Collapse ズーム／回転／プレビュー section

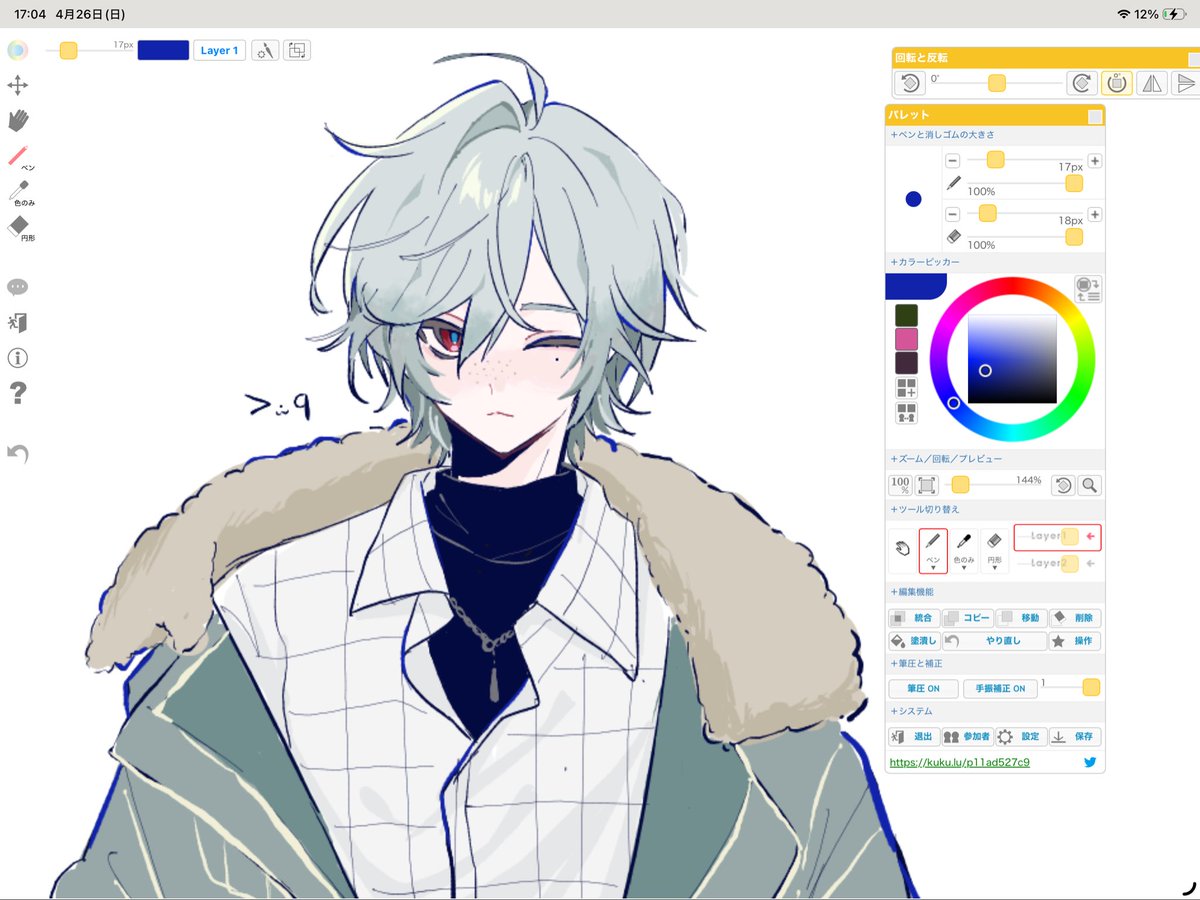[946, 459]
